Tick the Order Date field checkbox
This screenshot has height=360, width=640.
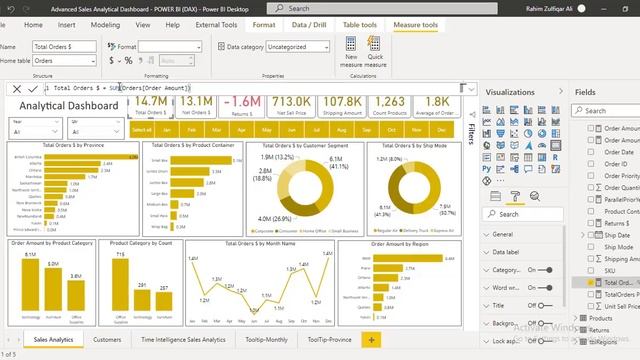(x=591, y=152)
